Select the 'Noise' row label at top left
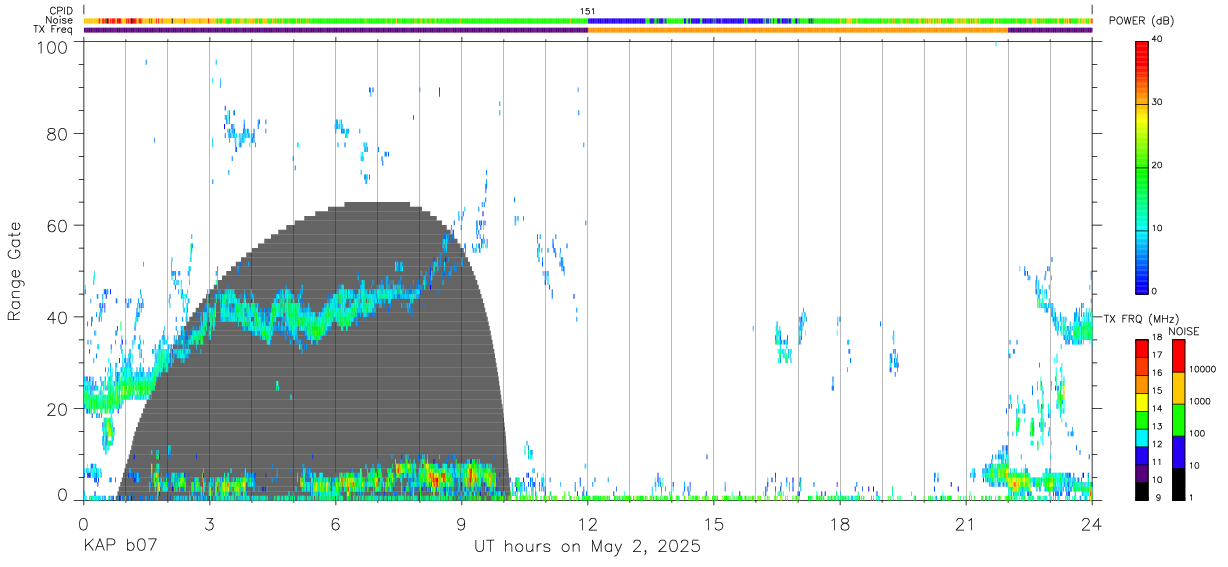 click(x=60, y=20)
